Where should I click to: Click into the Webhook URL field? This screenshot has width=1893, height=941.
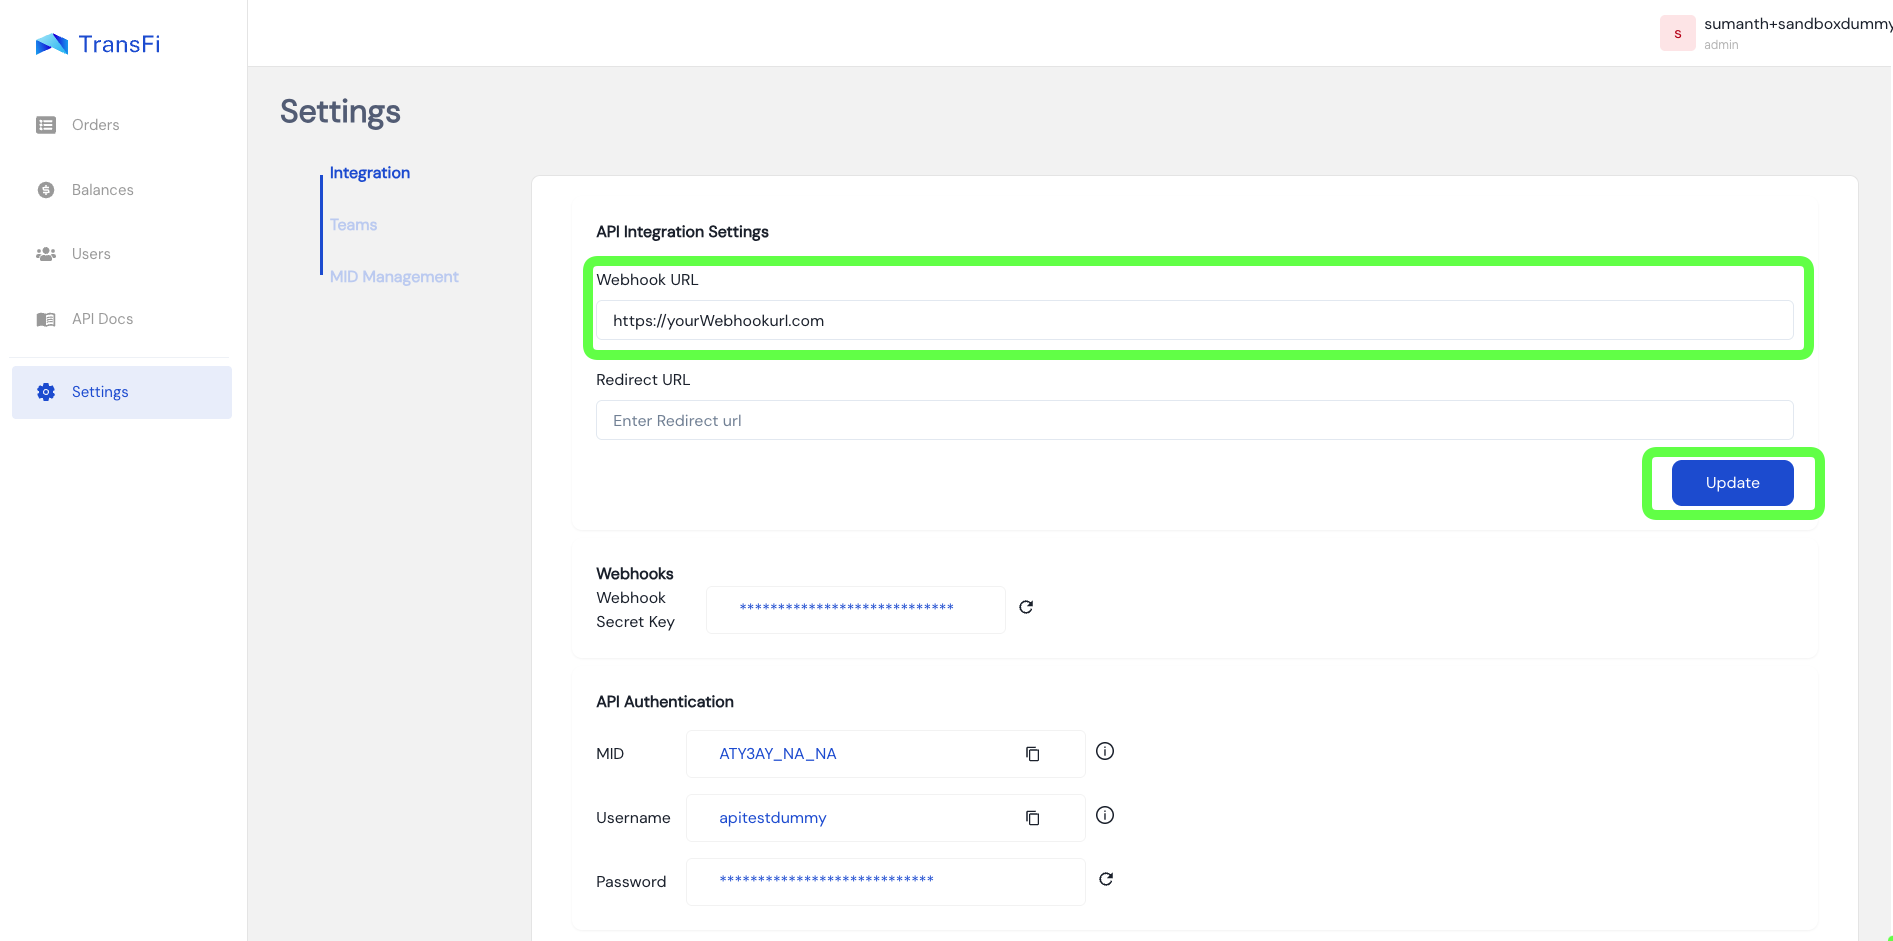pyautogui.click(x=1195, y=321)
